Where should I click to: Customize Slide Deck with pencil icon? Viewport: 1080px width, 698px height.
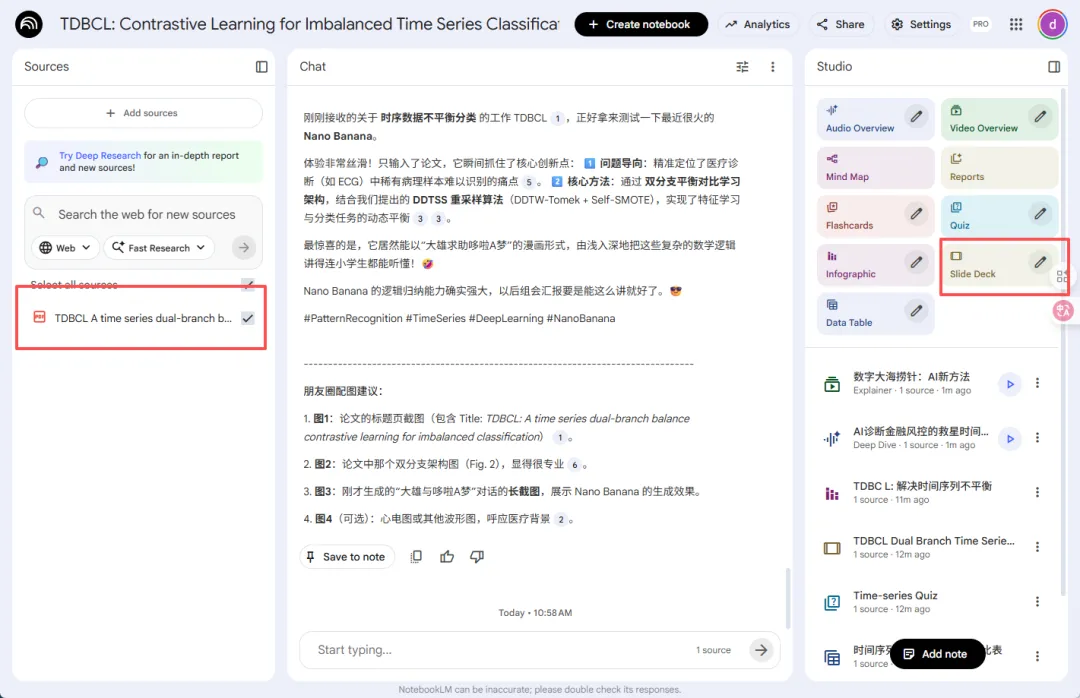click(x=1040, y=262)
